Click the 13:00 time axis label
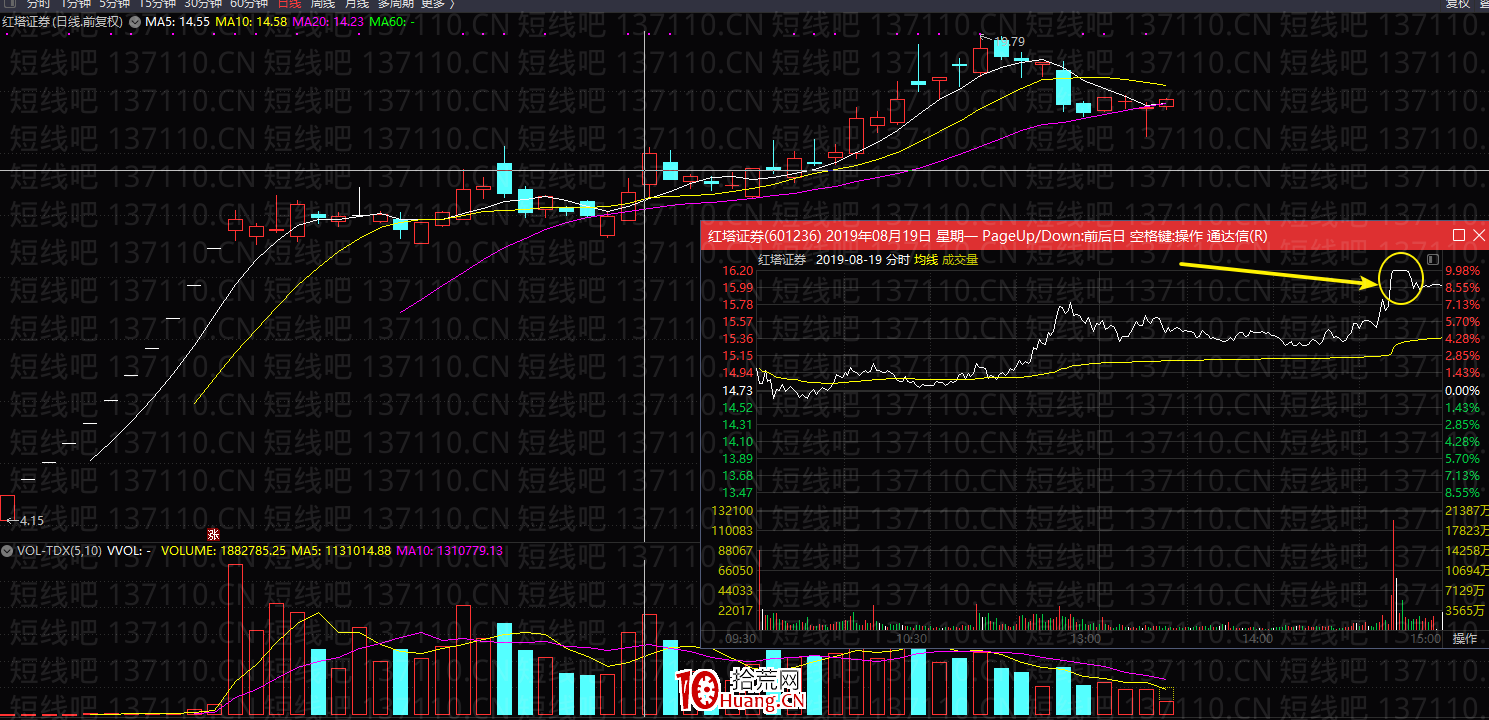 click(x=1085, y=638)
